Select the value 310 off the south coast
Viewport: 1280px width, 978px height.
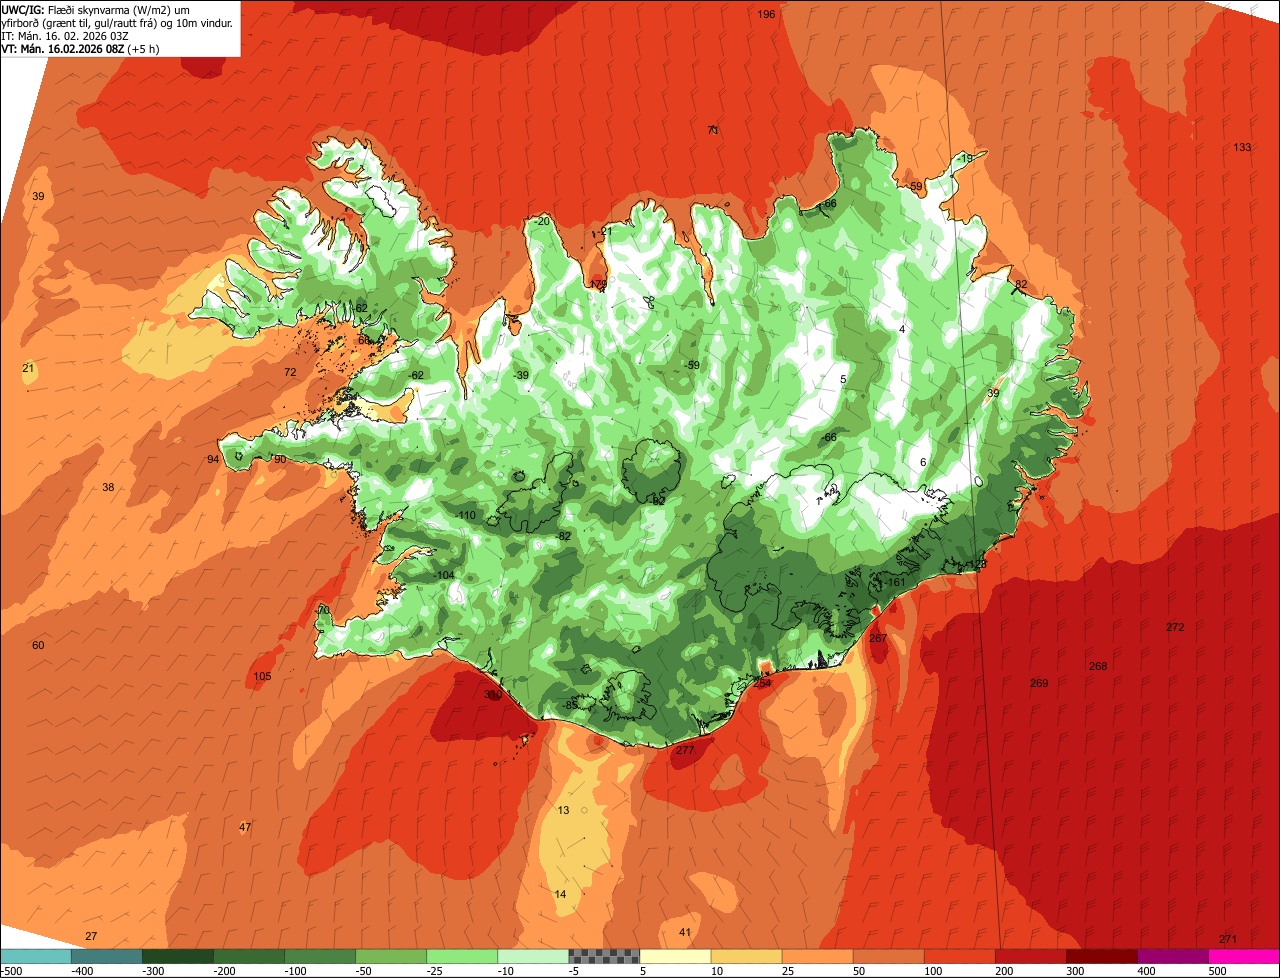pyautogui.click(x=493, y=694)
